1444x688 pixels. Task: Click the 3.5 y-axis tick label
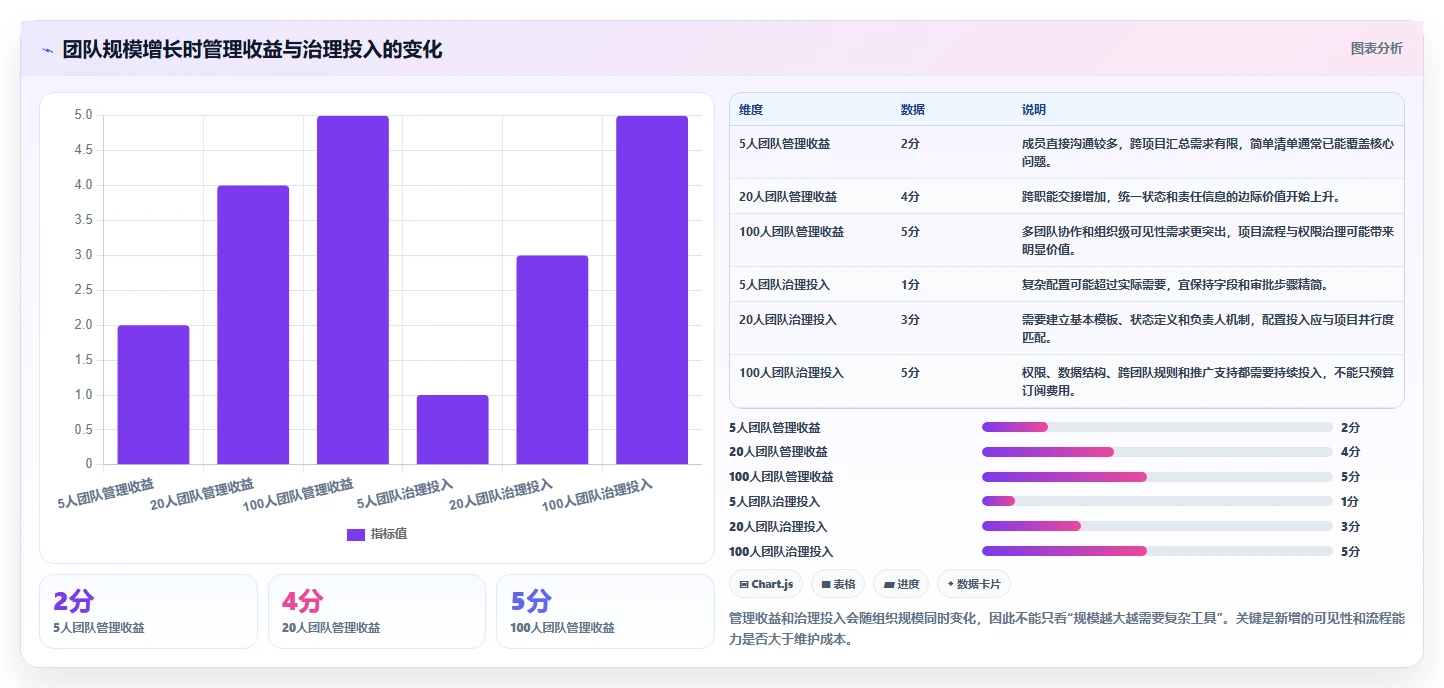(x=83, y=220)
